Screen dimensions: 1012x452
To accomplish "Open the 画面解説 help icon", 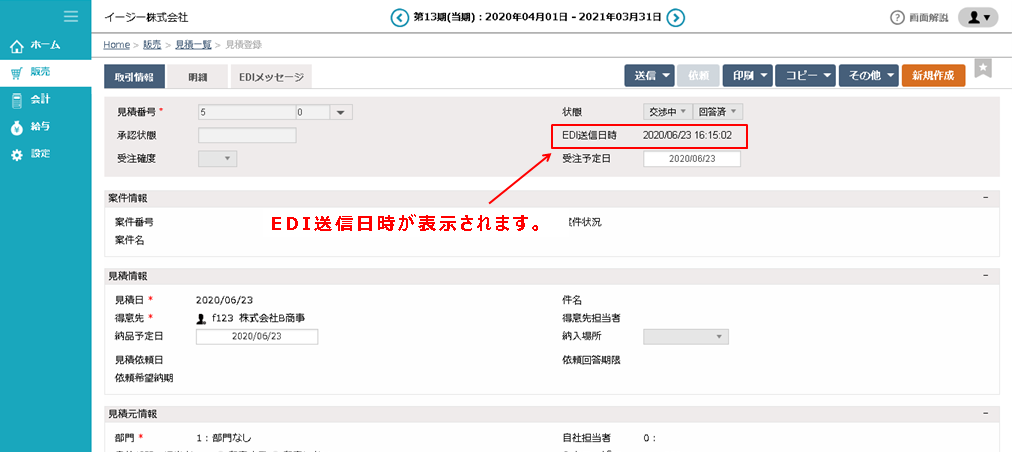I will tap(897, 18).
